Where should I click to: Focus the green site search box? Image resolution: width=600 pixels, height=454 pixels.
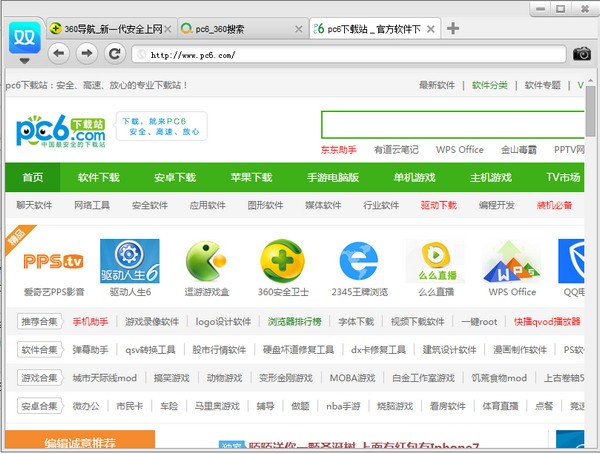click(453, 125)
